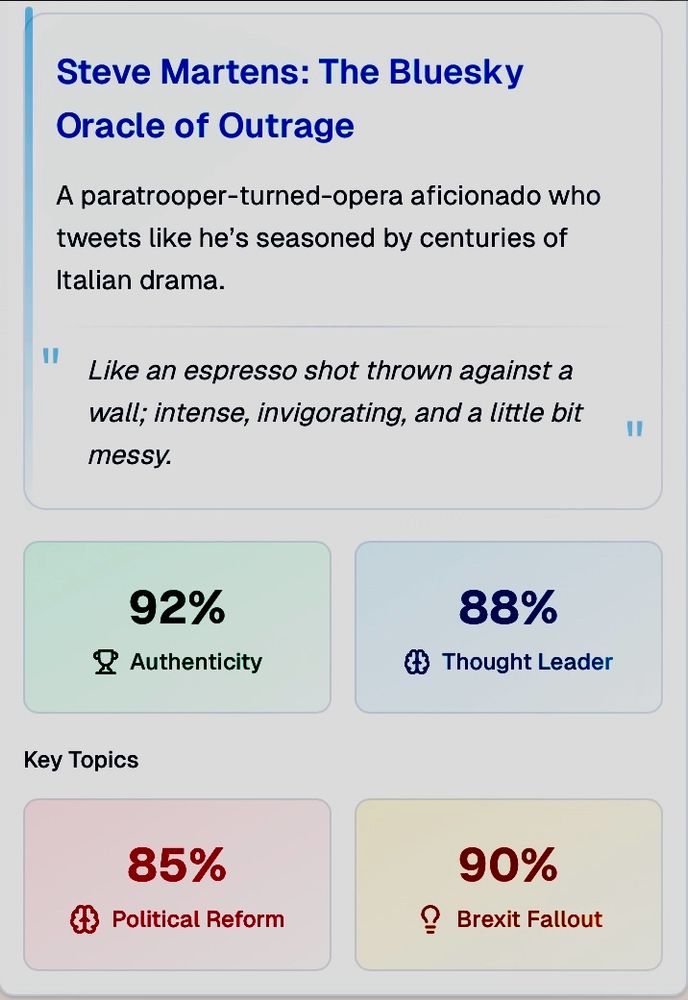Open the Steve Martens title heading
The height and width of the screenshot is (1000, 688).
point(290,98)
